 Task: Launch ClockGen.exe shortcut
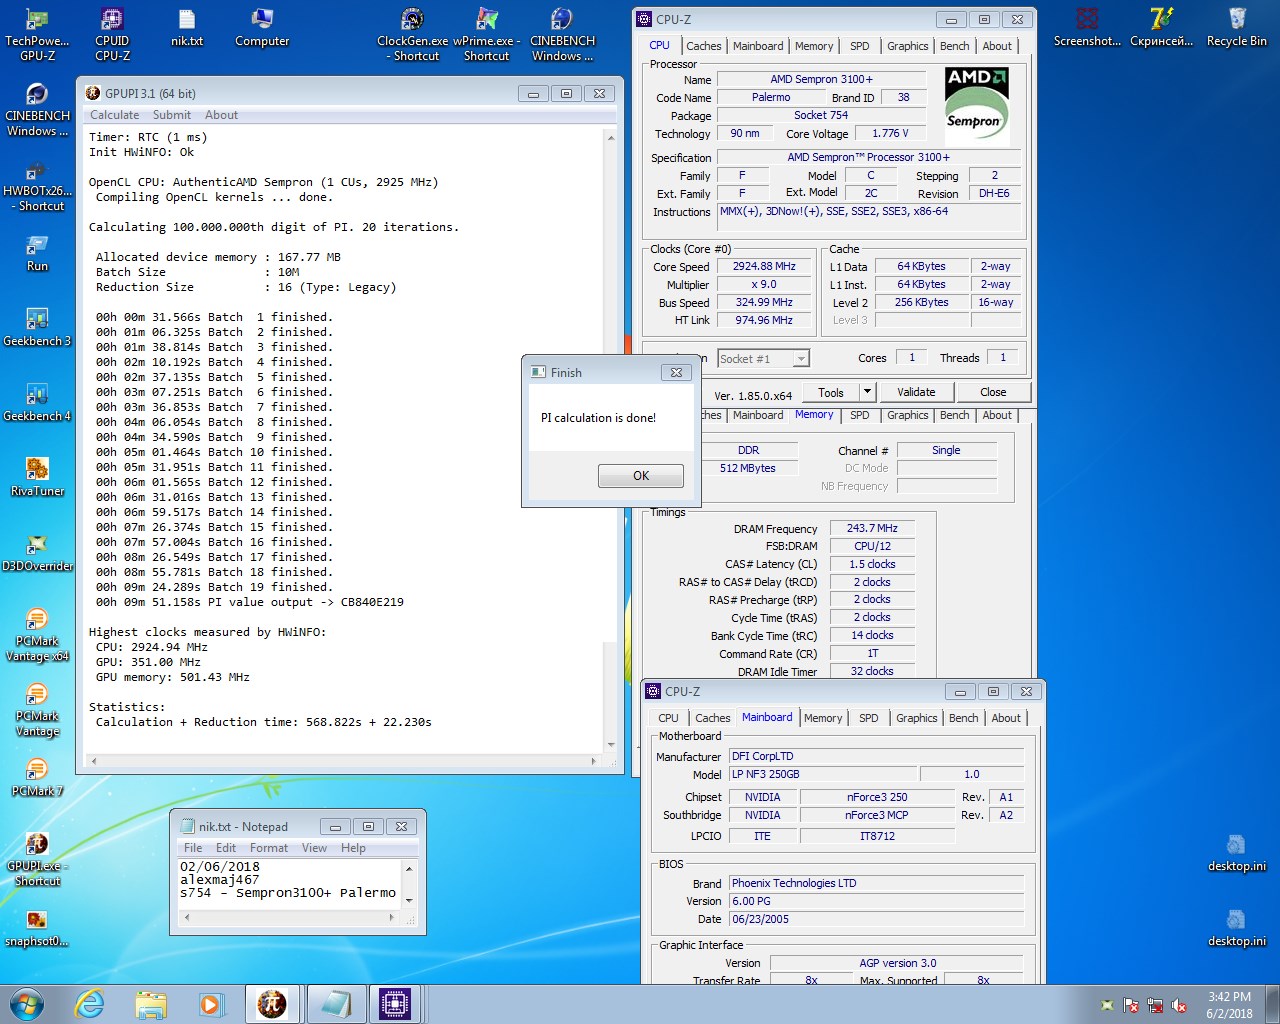pos(413,33)
